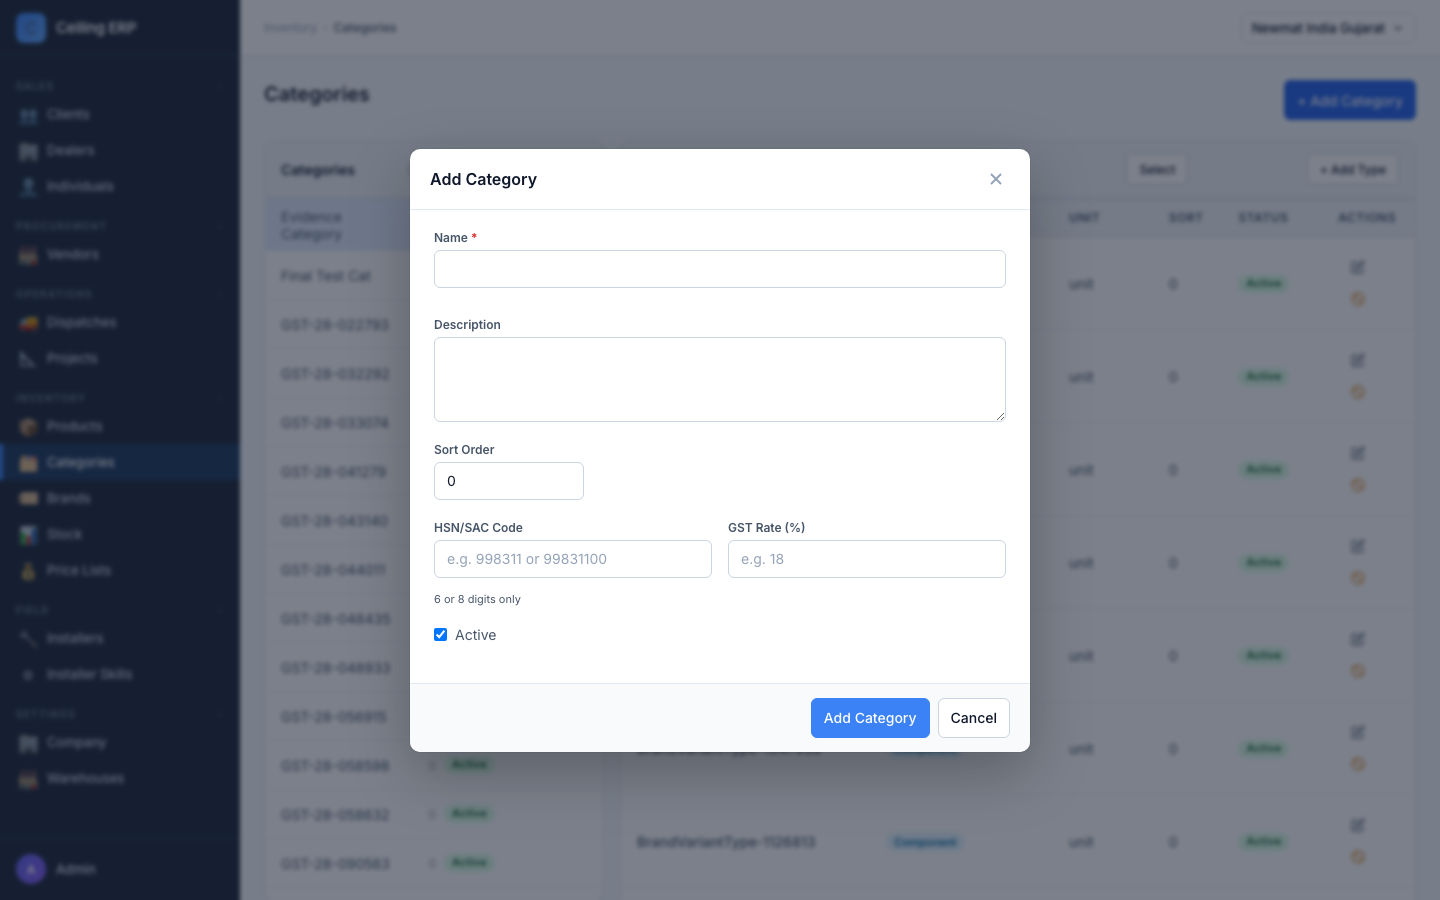Collapse the Operations sidebar section chevron

point(220,295)
